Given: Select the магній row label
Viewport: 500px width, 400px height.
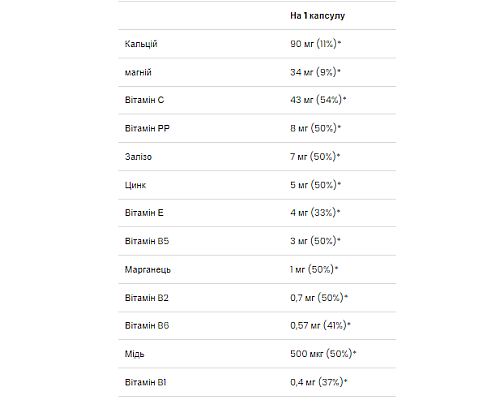Looking at the screenshot, I should 138,72.
